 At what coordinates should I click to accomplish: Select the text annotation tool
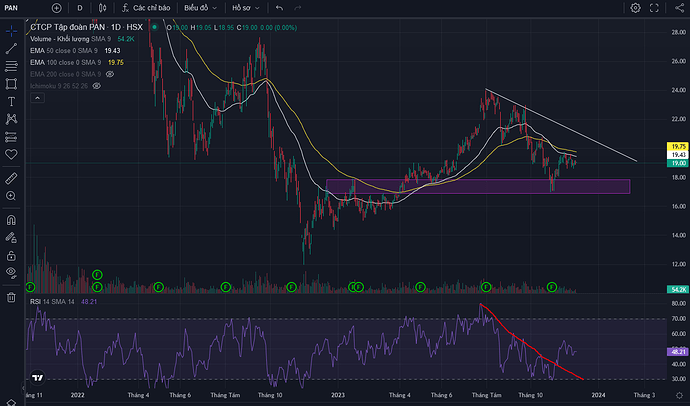[11, 102]
